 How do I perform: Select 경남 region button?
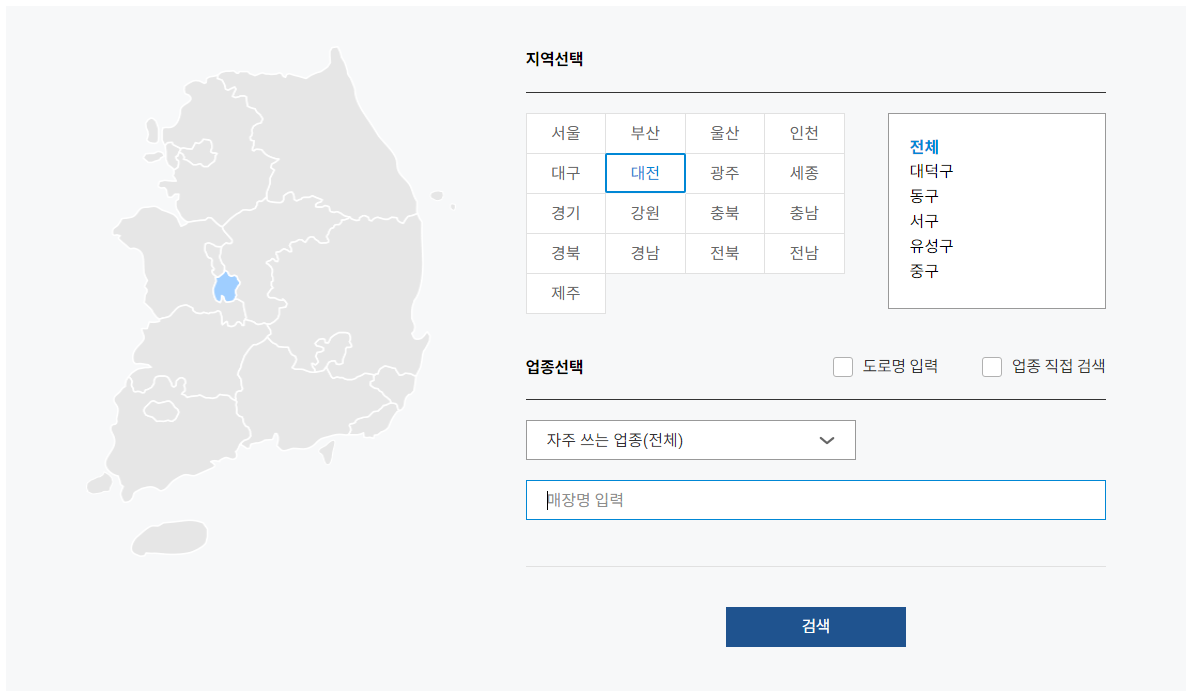coord(645,253)
